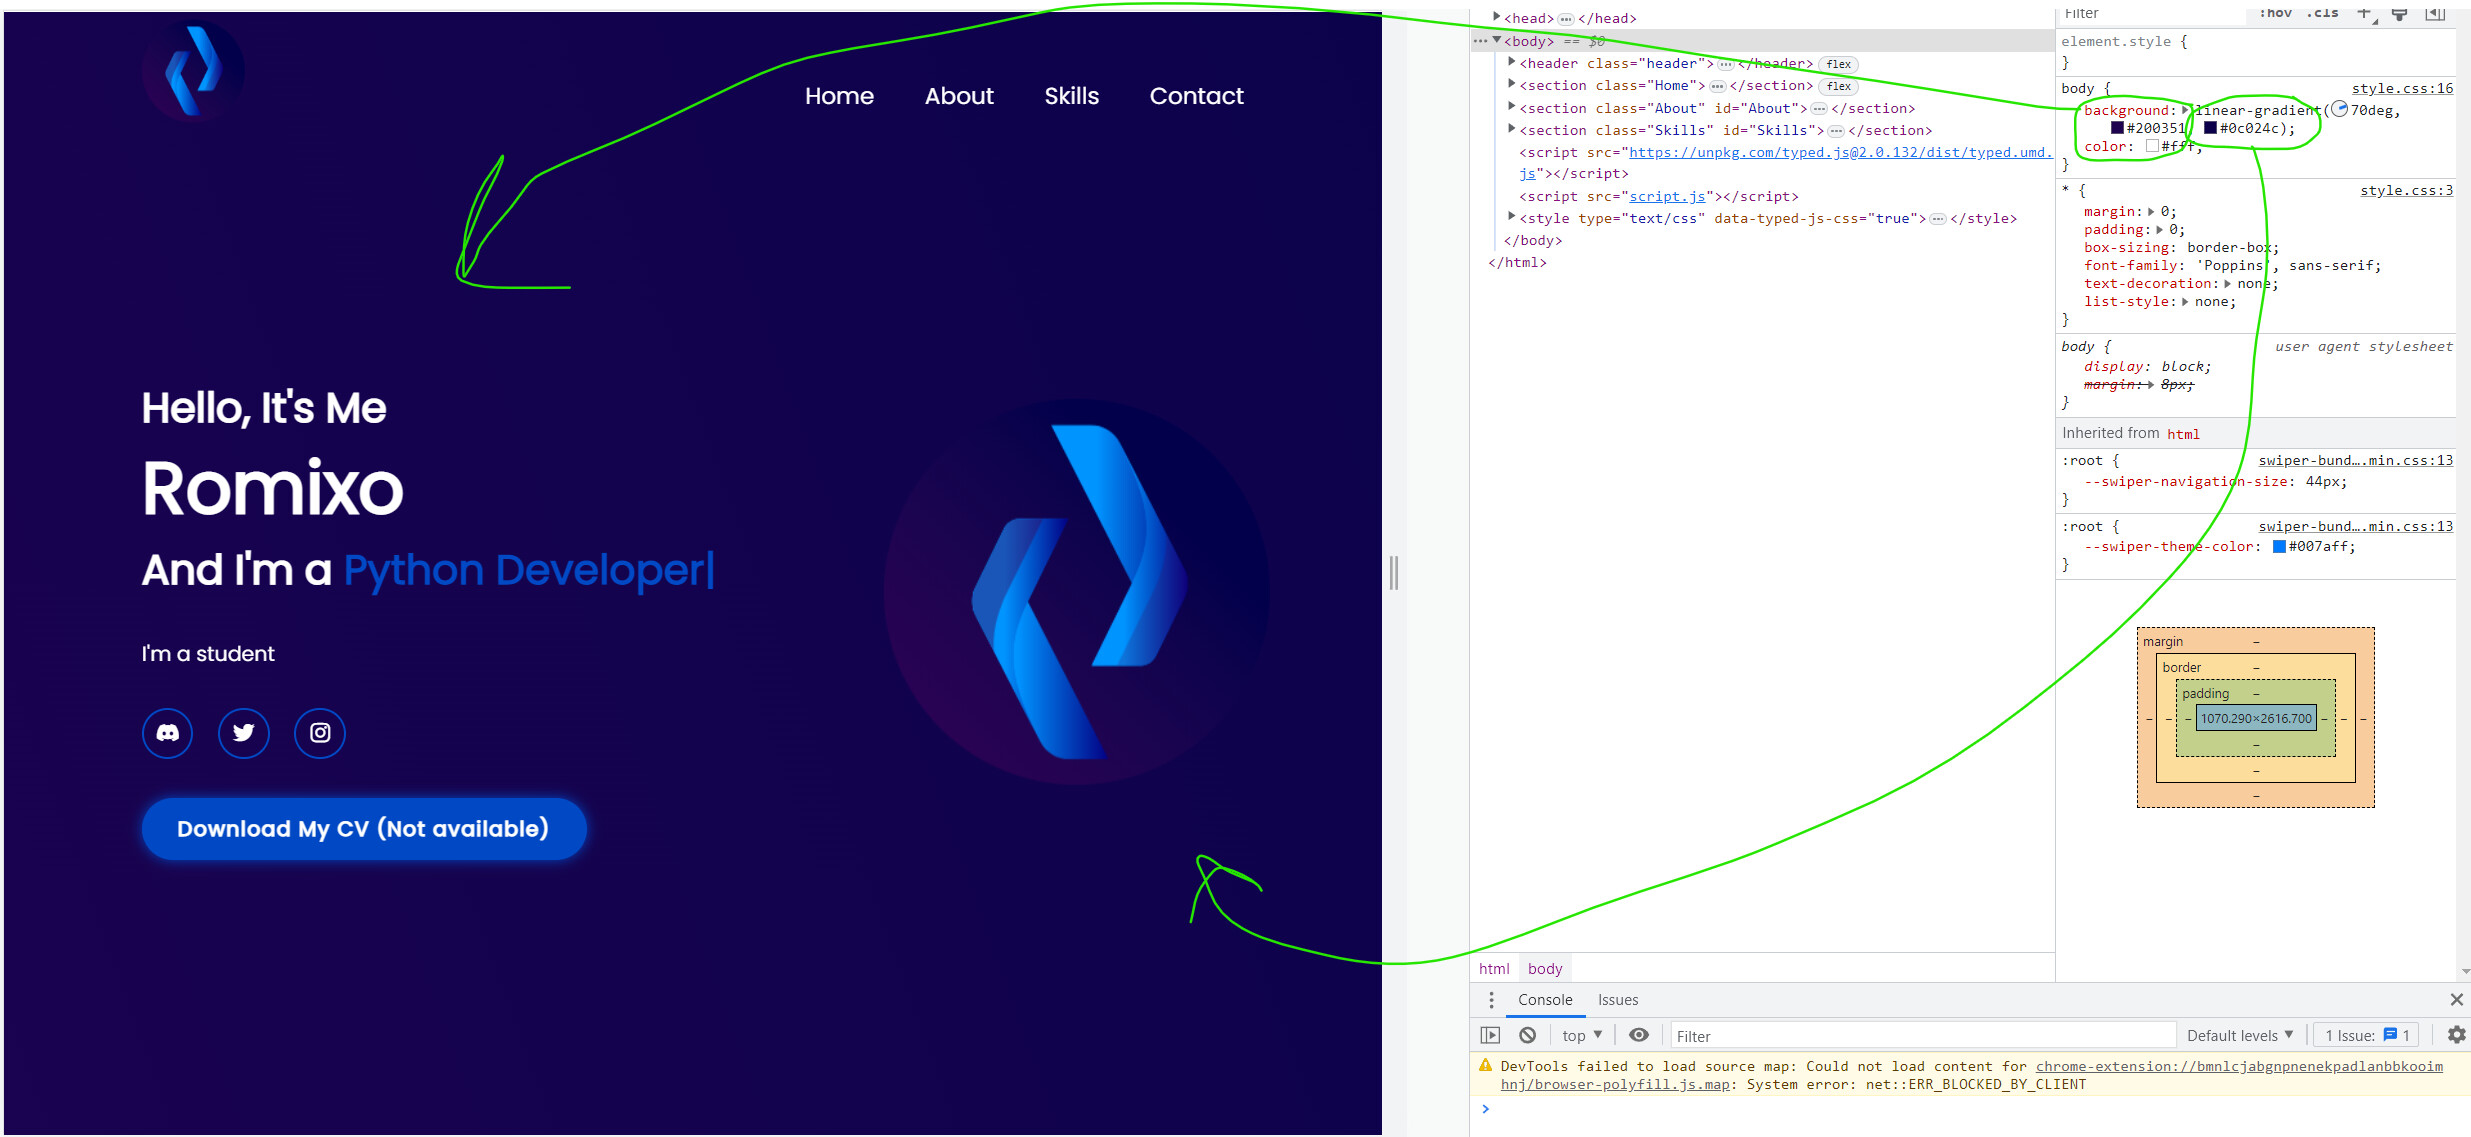Open the script.js source link
This screenshot has height=1137, width=2471.
point(1667,197)
